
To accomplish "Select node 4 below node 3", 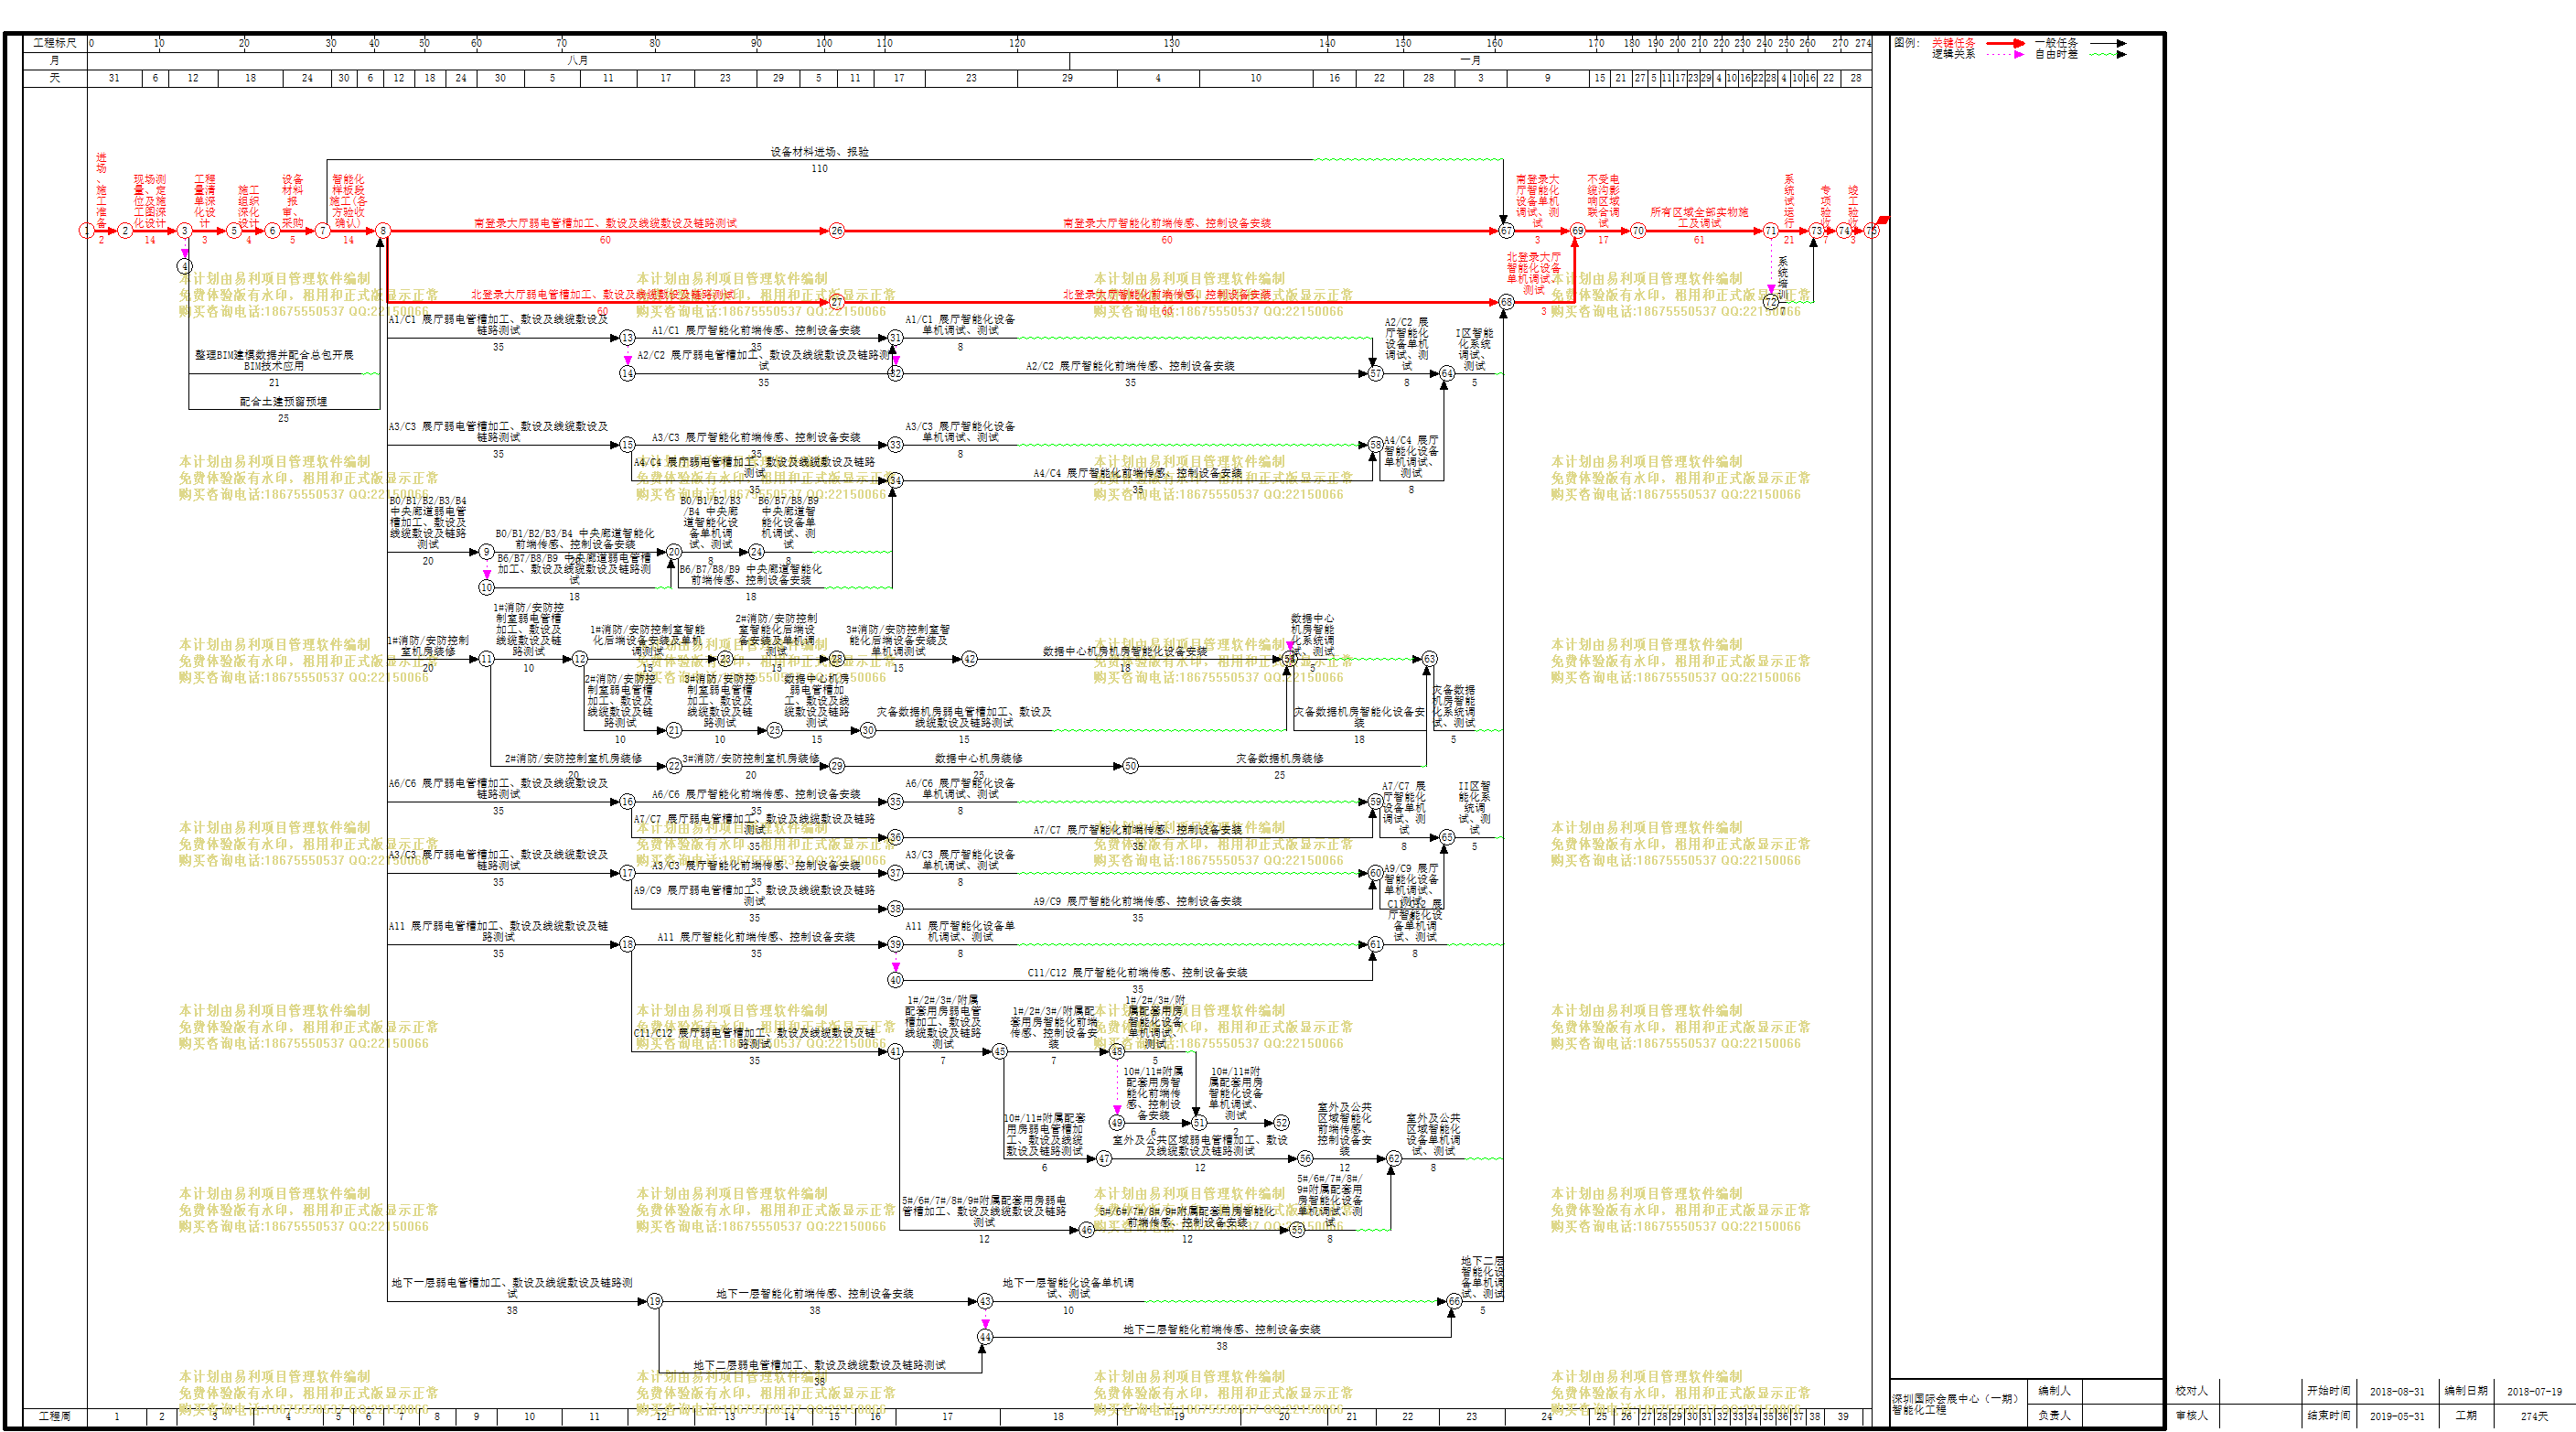I will [x=184, y=267].
